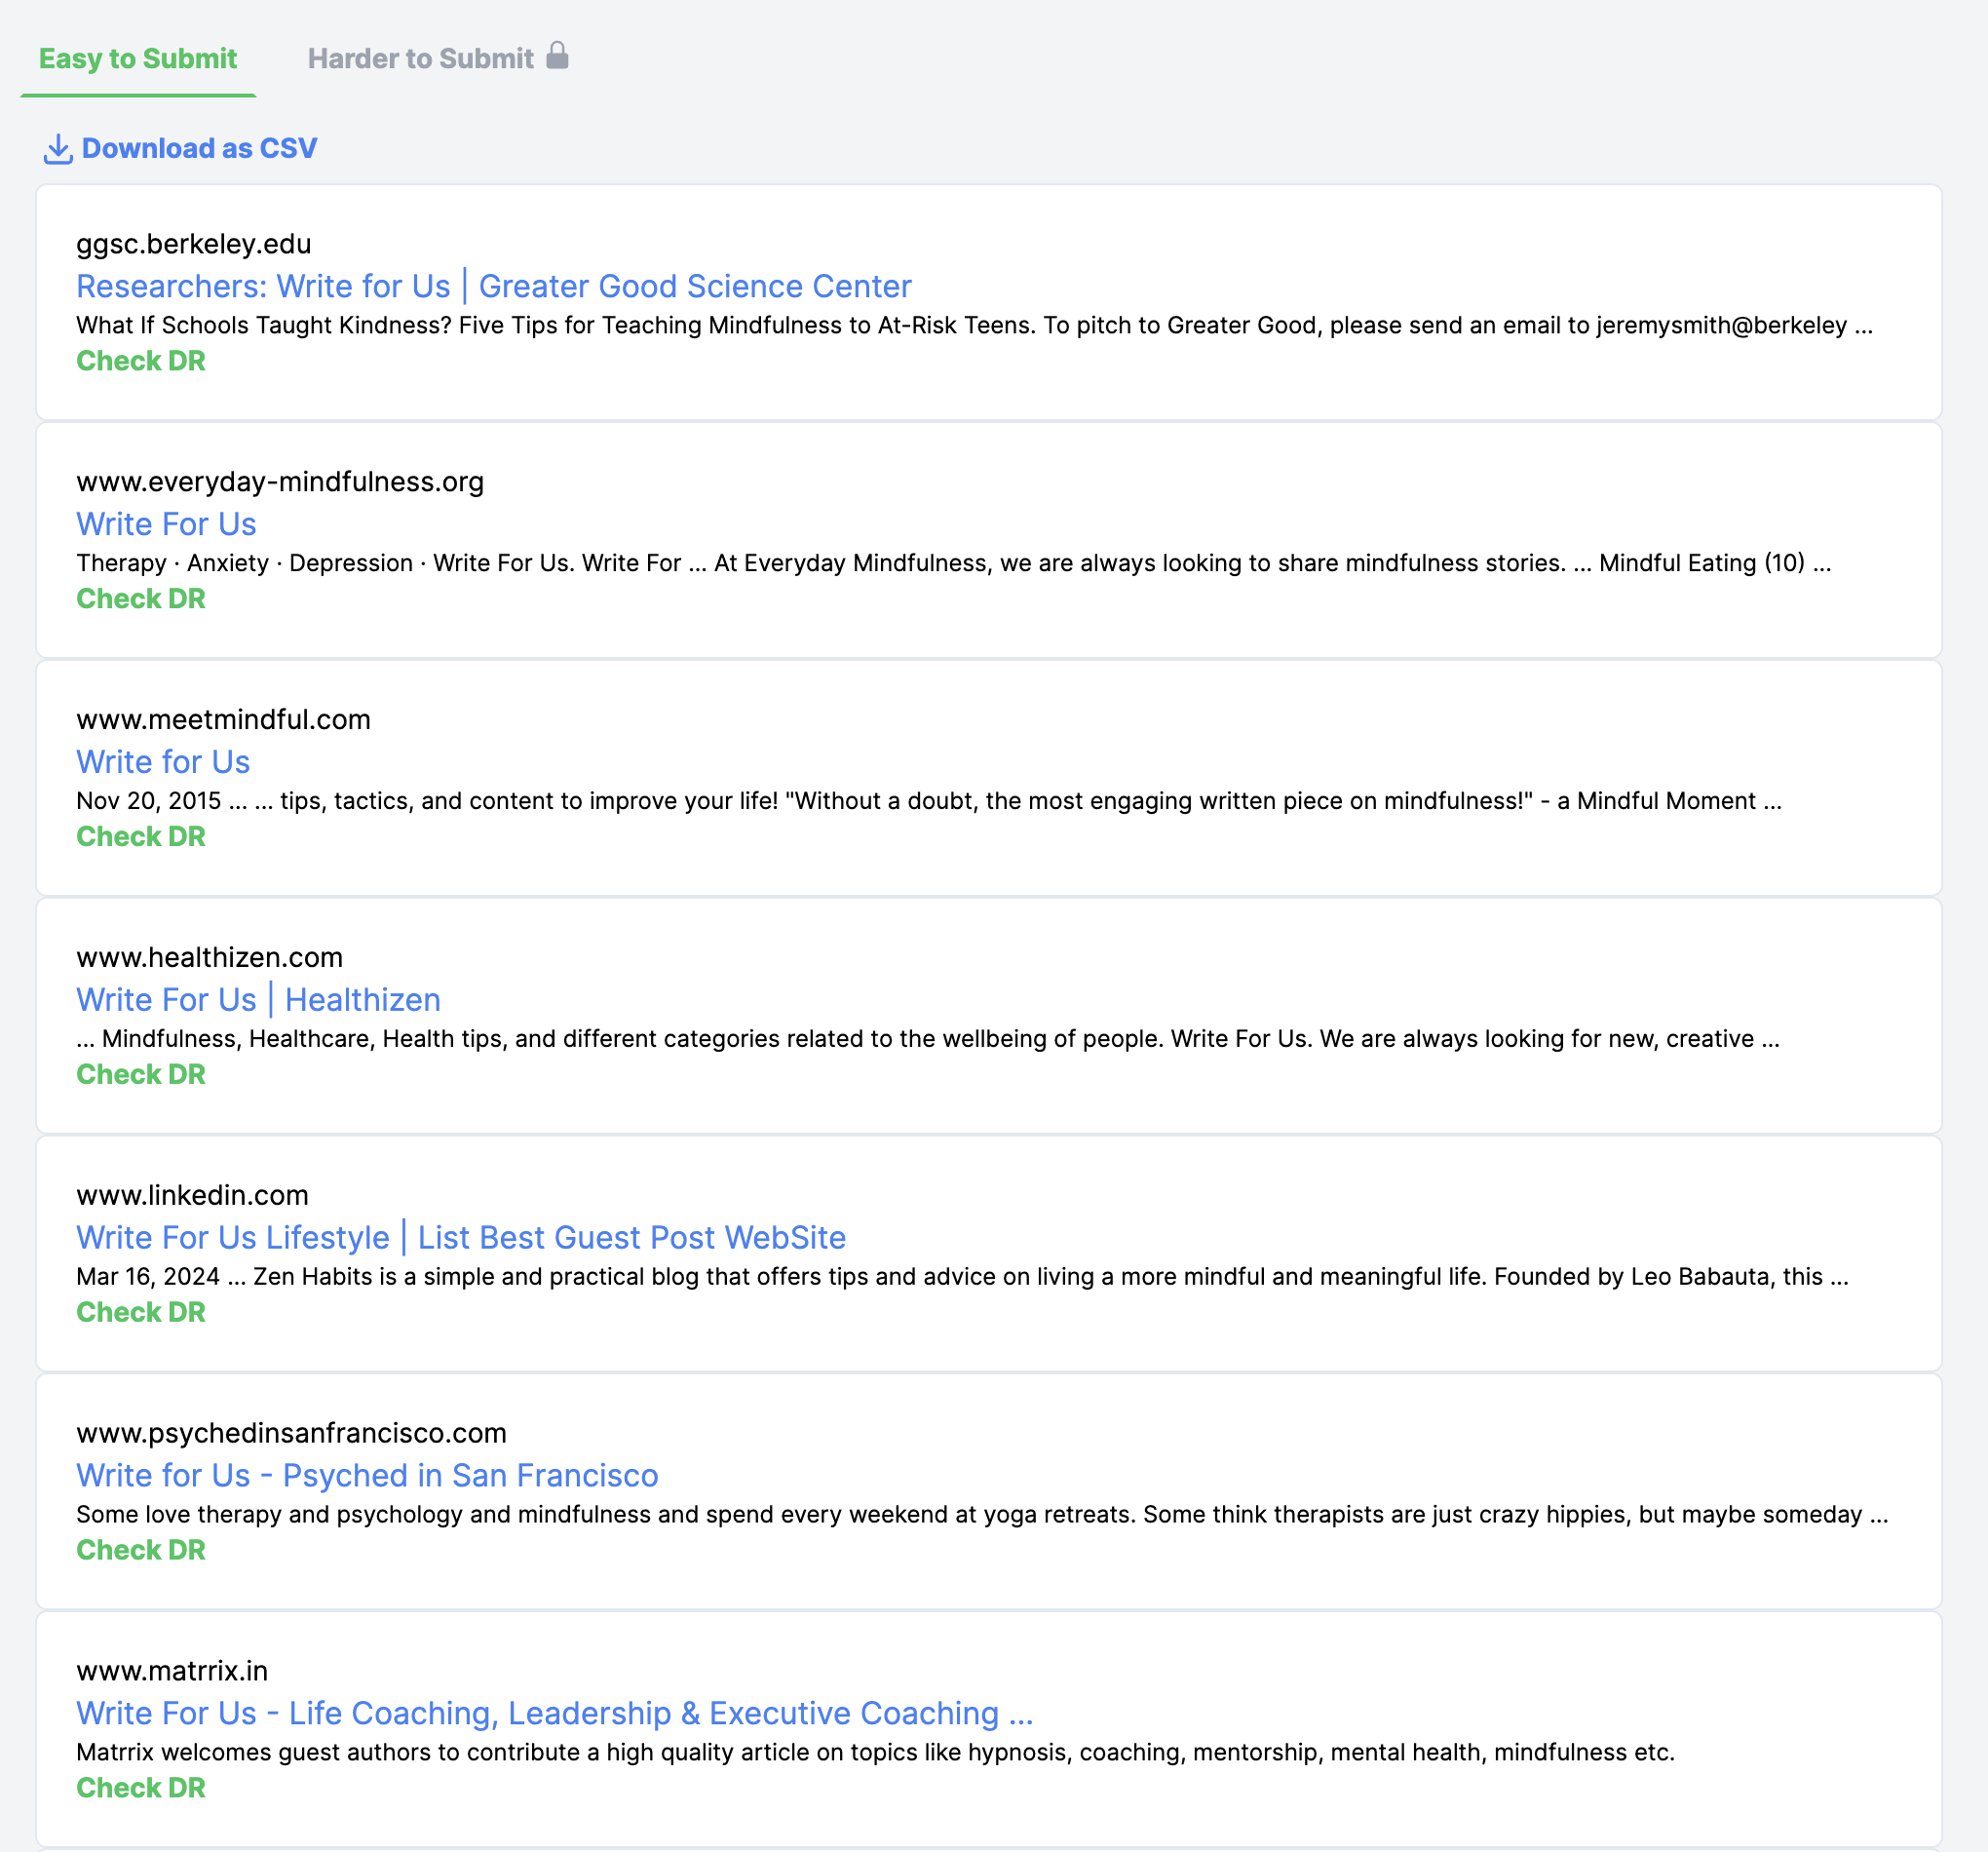Click the snippet starting 'Nov 20, 2015'

(929, 802)
